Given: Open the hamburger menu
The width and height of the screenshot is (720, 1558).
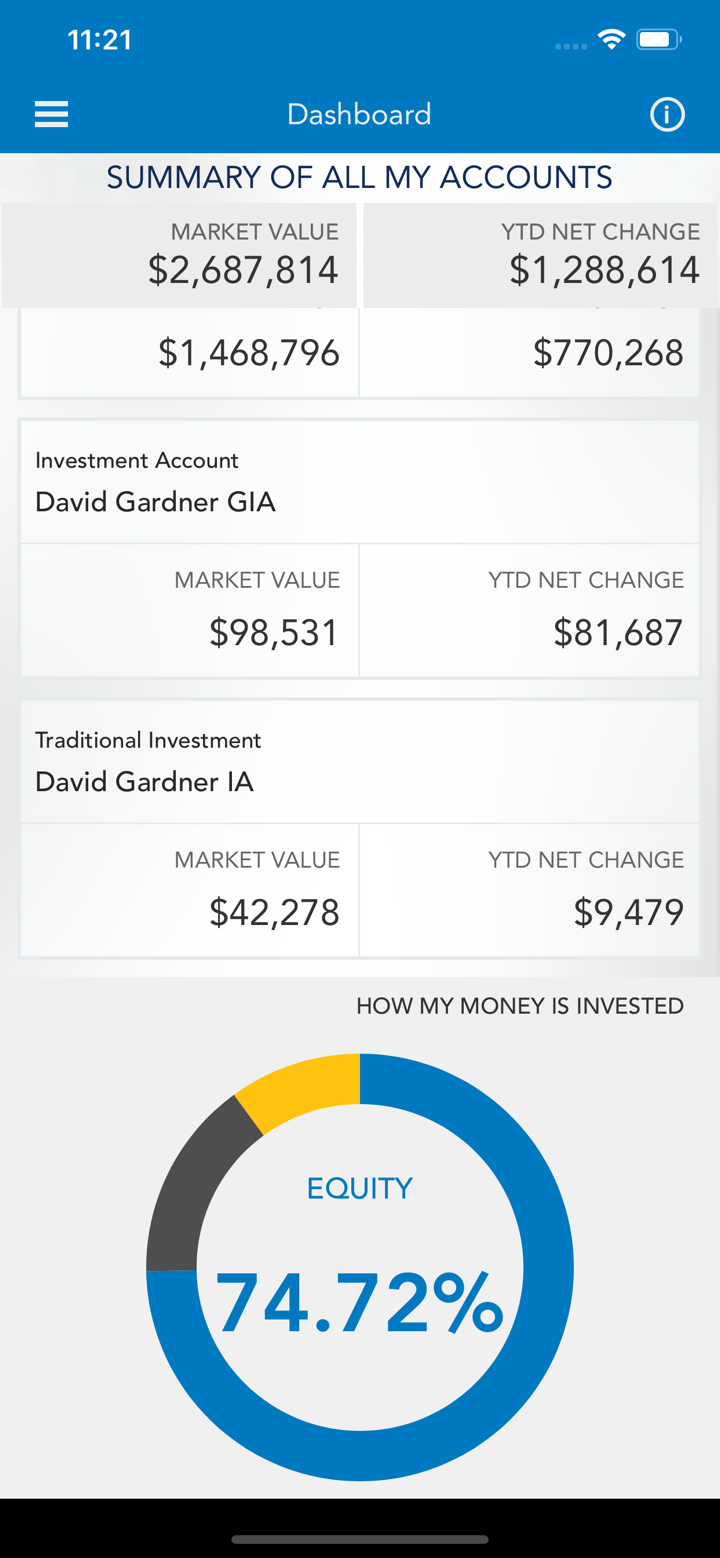Looking at the screenshot, I should point(51,115).
